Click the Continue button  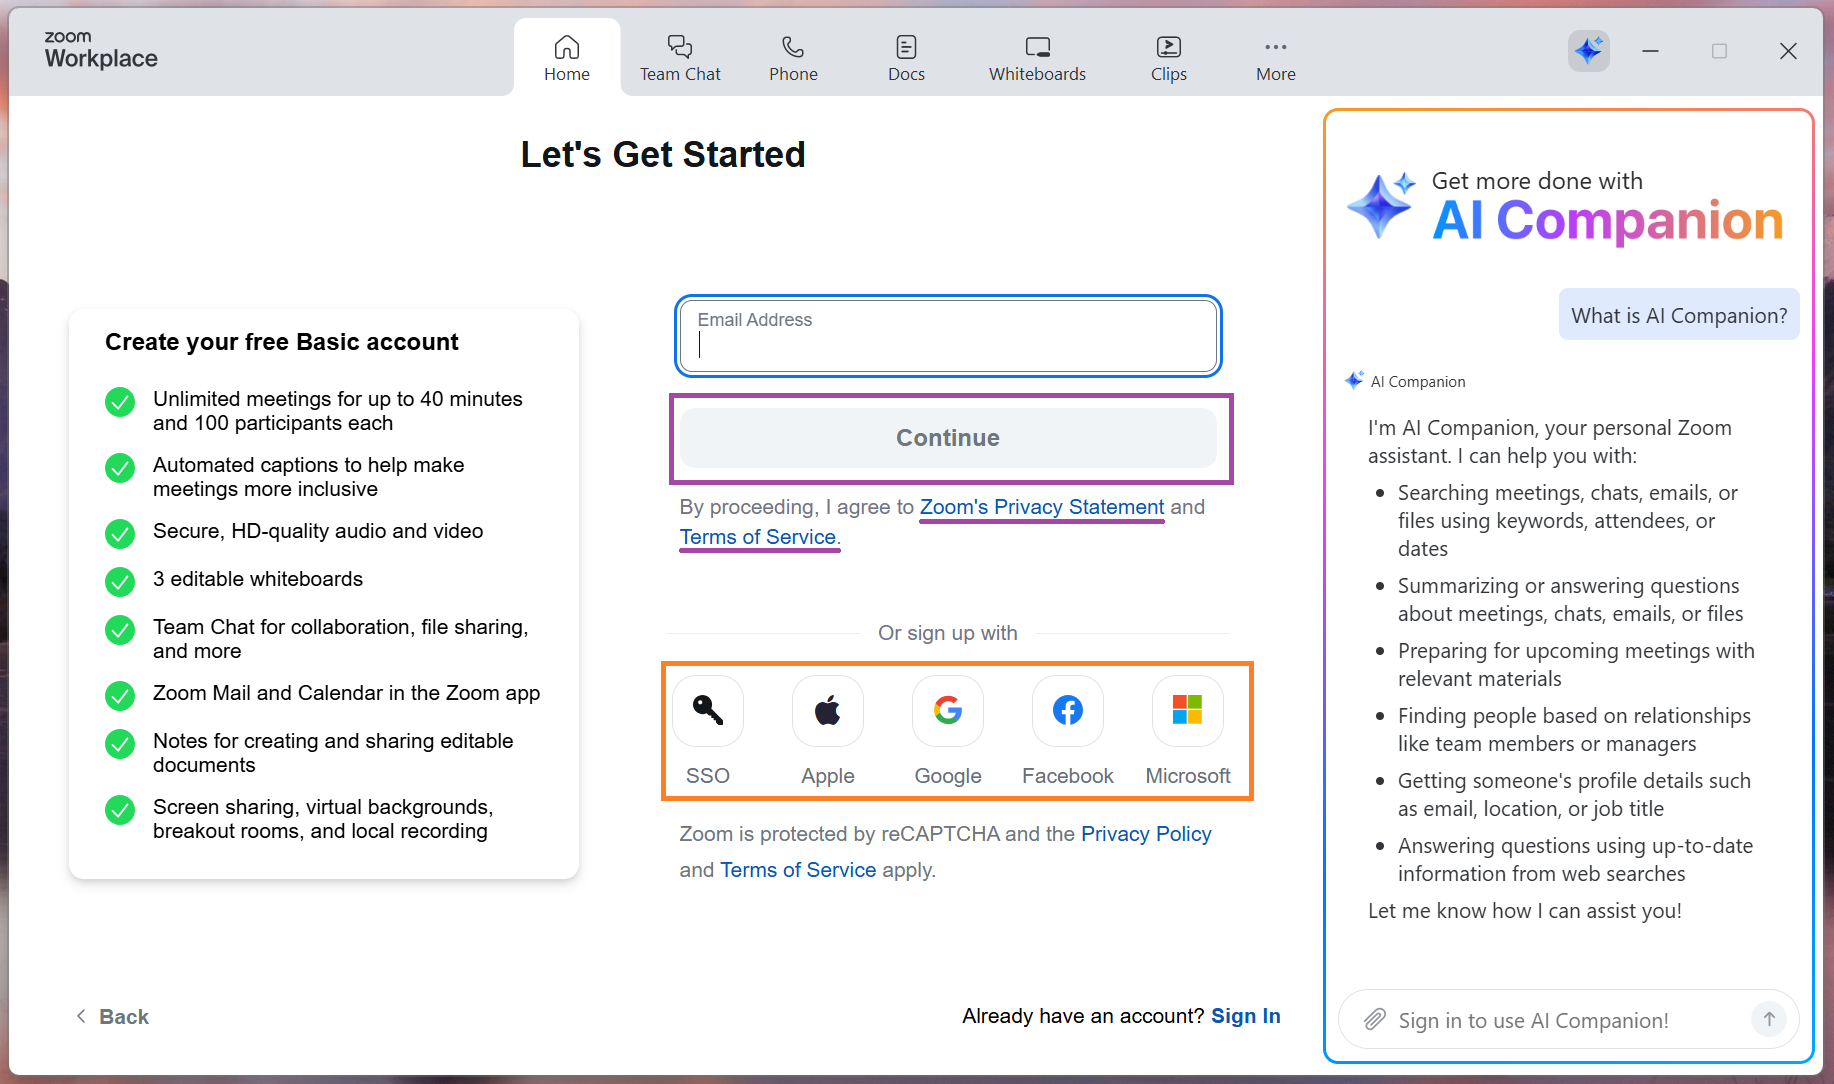coord(948,438)
